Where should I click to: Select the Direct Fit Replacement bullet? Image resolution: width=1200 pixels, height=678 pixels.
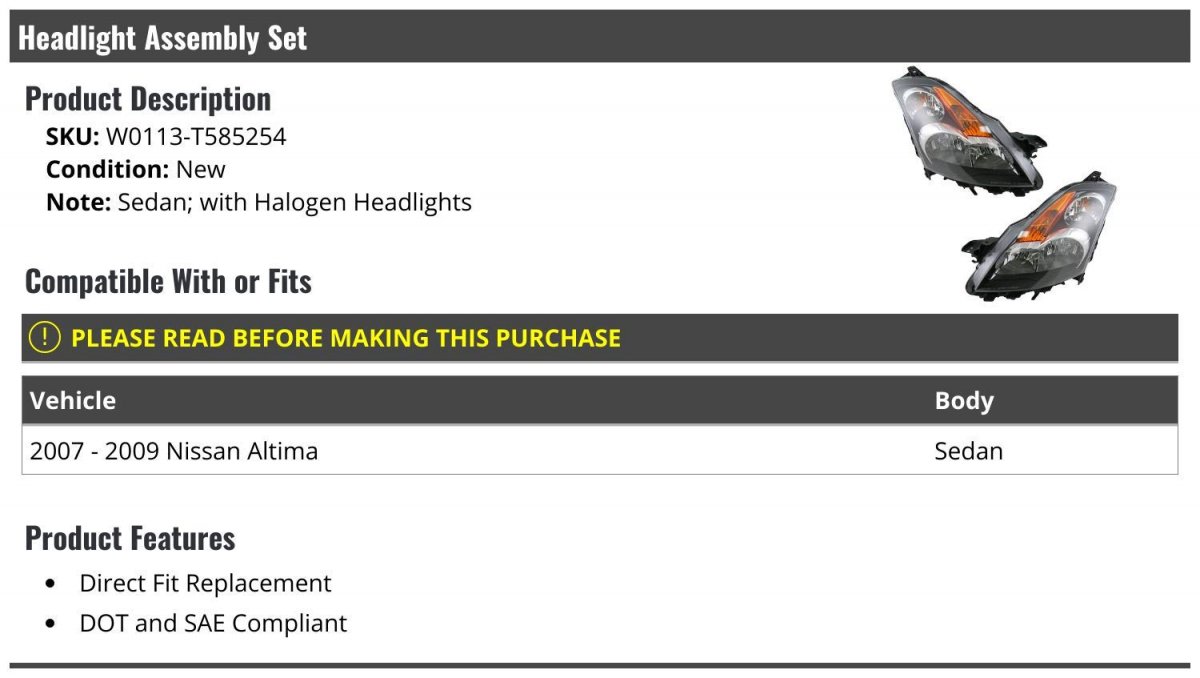(205, 583)
